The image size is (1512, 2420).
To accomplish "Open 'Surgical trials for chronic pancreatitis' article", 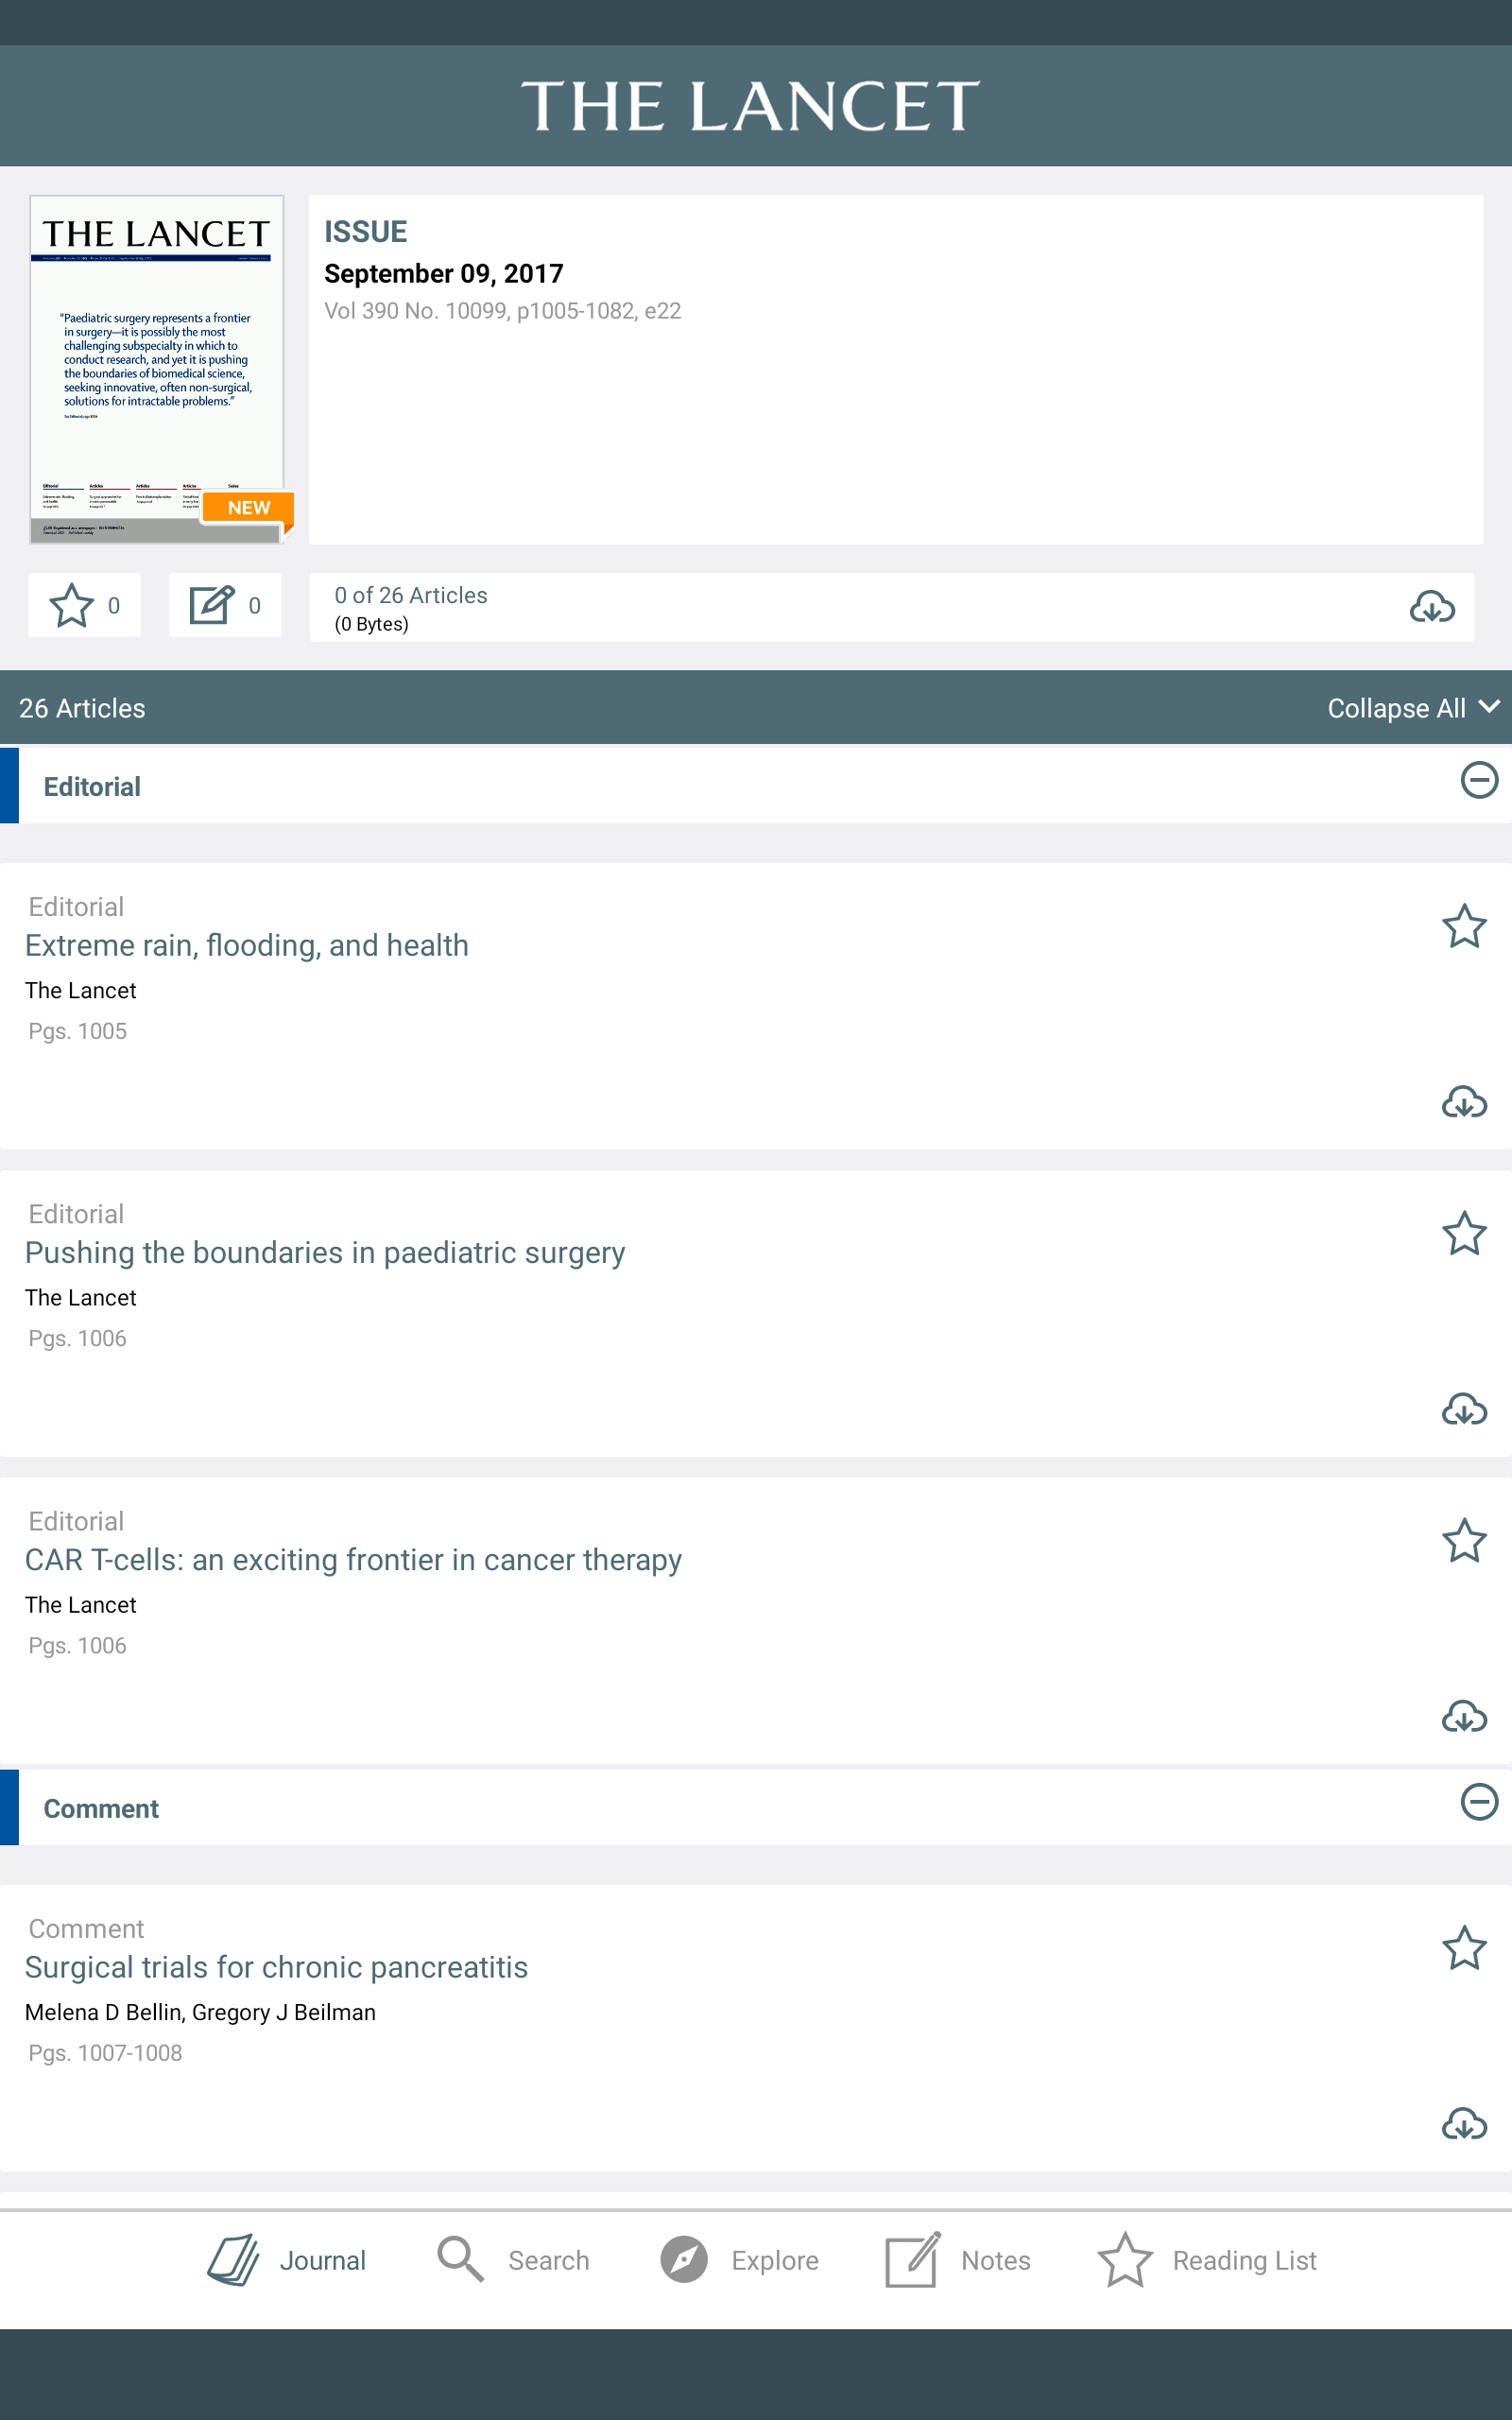I will coord(276,1966).
